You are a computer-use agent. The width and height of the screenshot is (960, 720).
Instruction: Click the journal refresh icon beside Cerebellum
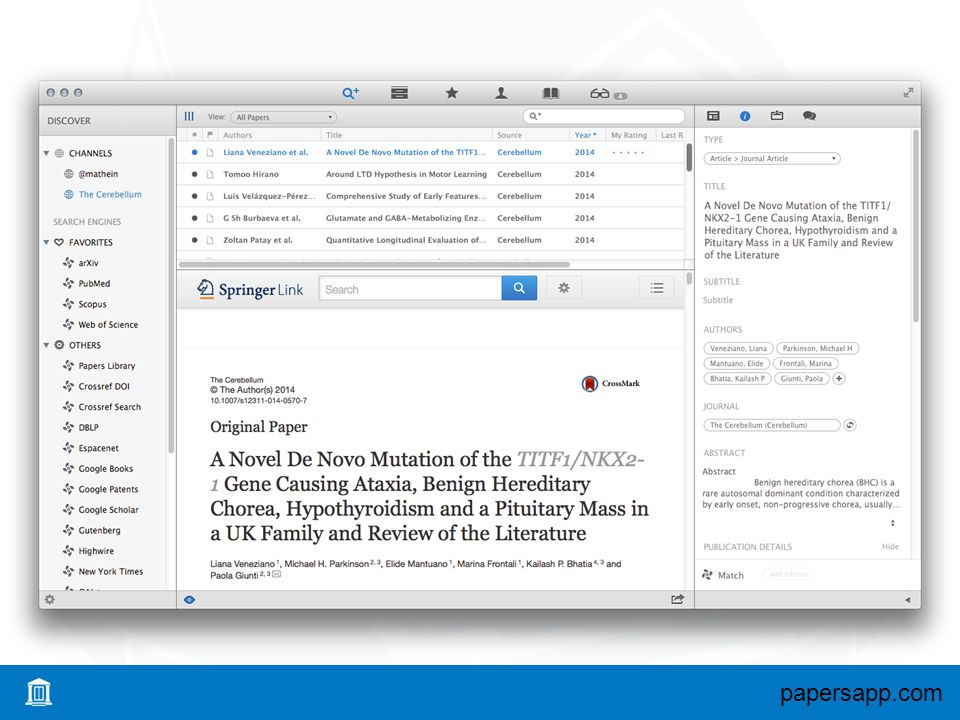pyautogui.click(x=850, y=425)
